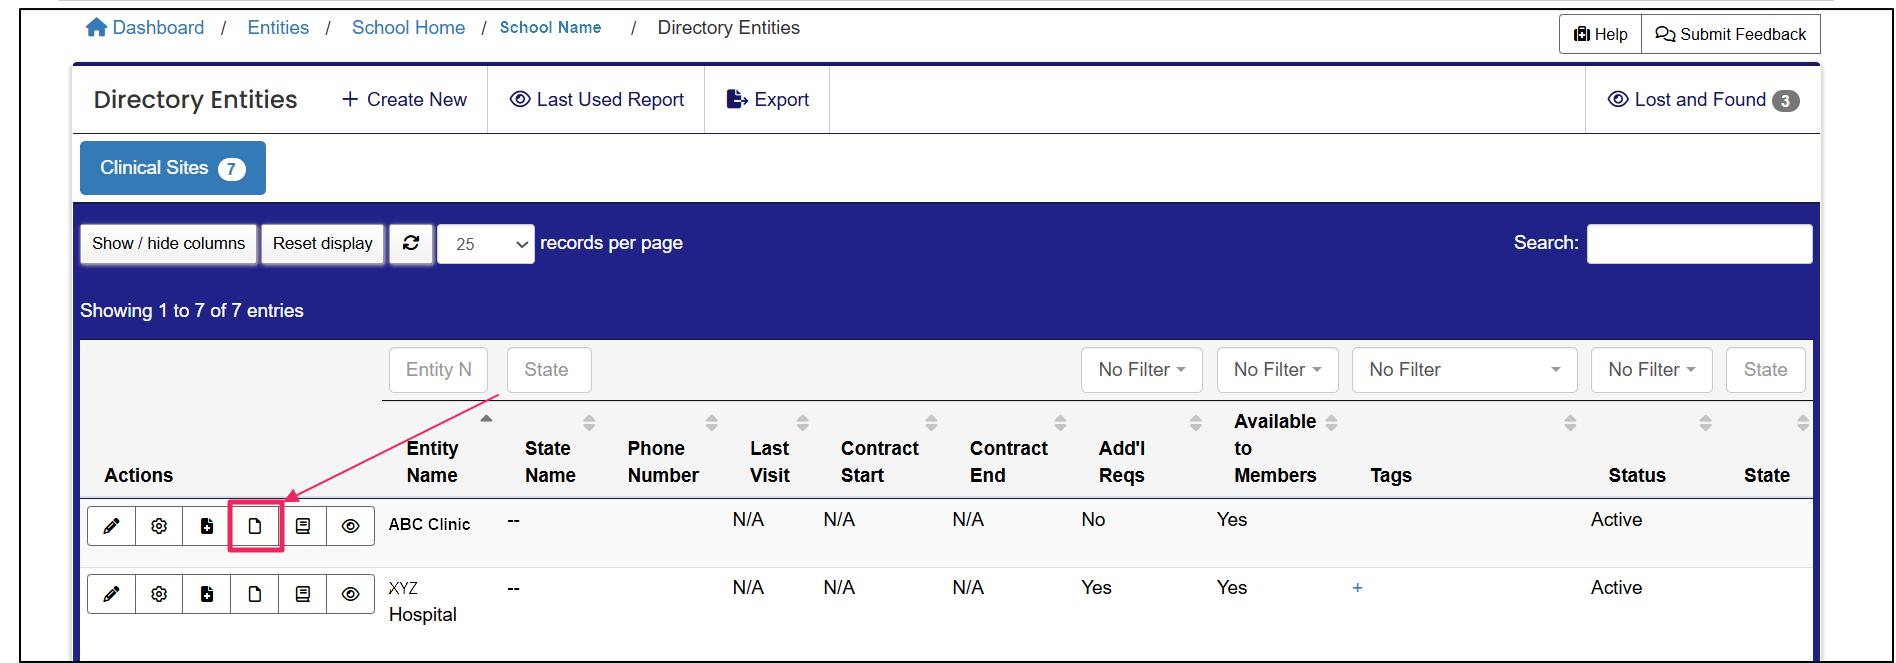
Task: Click ABC Clinic notes list icon
Action: (303, 526)
